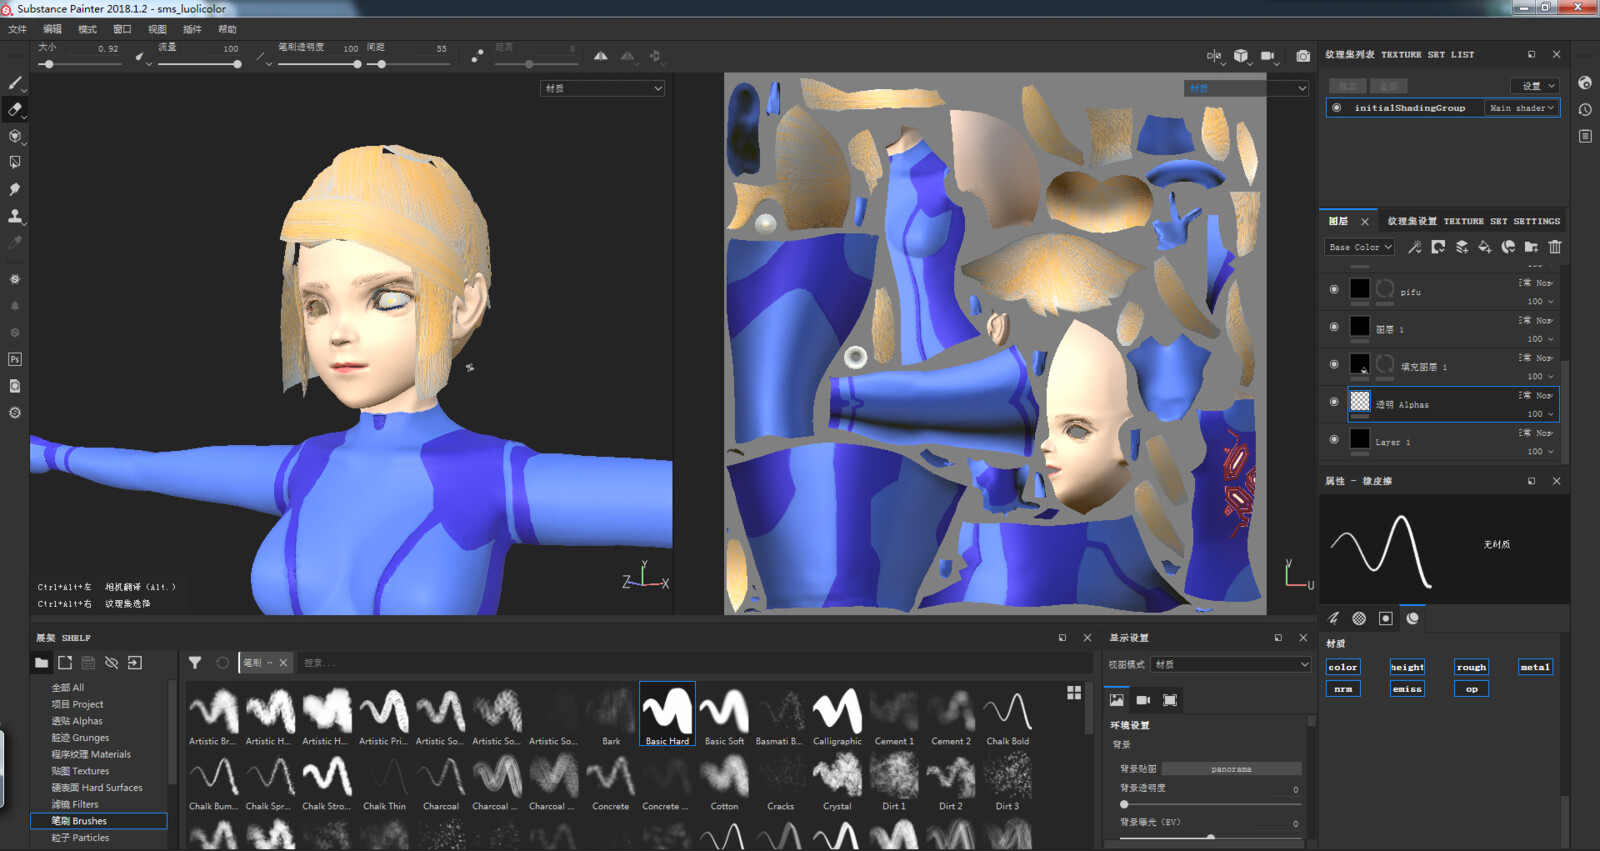The width and height of the screenshot is (1600, 851).
Task: Click the Photoshop export icon
Action: coord(15,359)
